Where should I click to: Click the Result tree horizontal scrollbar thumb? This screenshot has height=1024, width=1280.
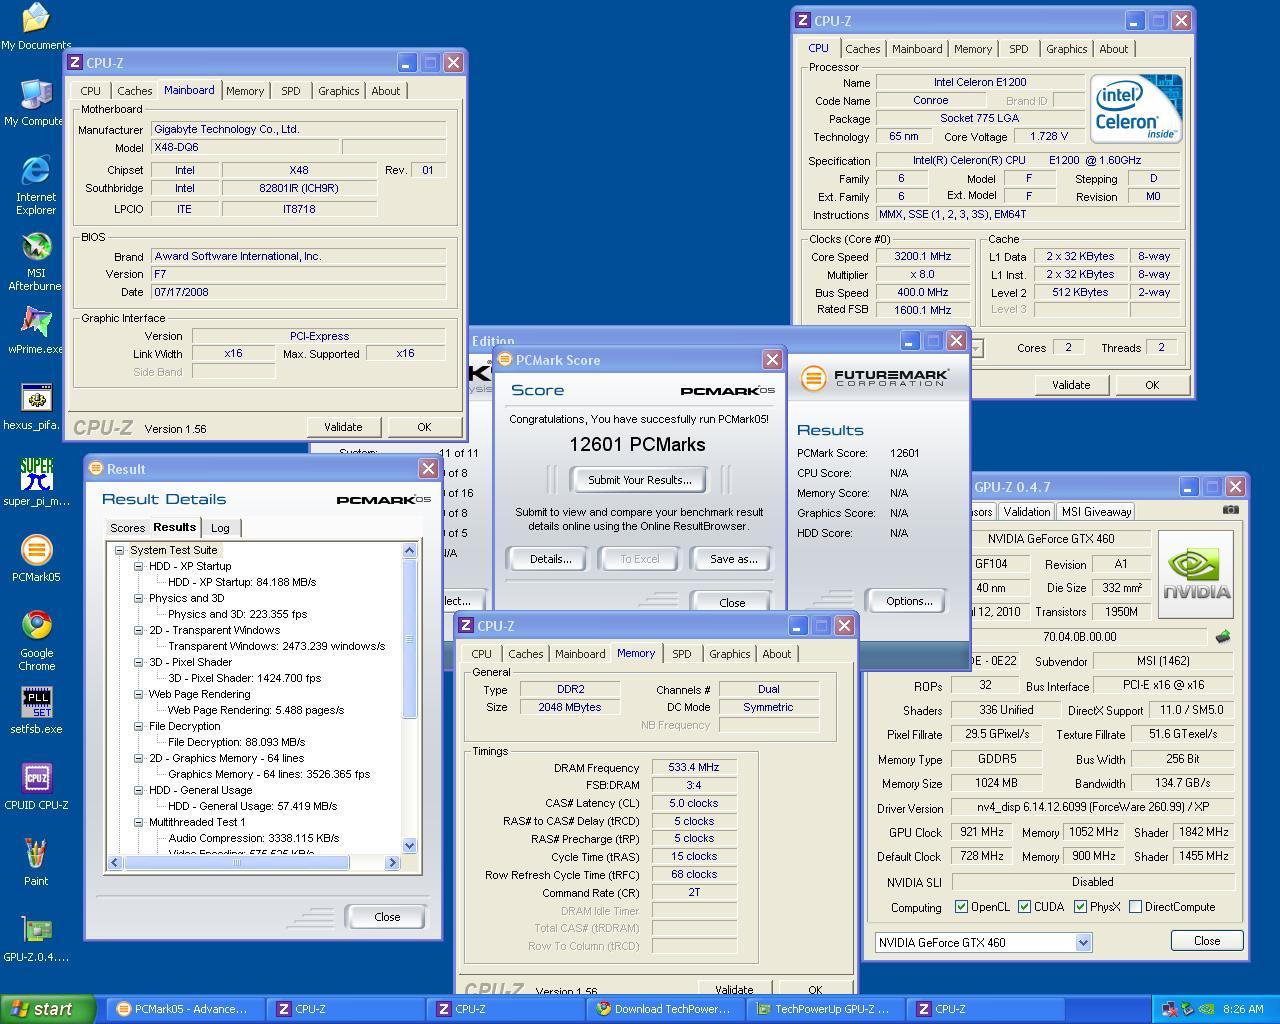(237, 862)
